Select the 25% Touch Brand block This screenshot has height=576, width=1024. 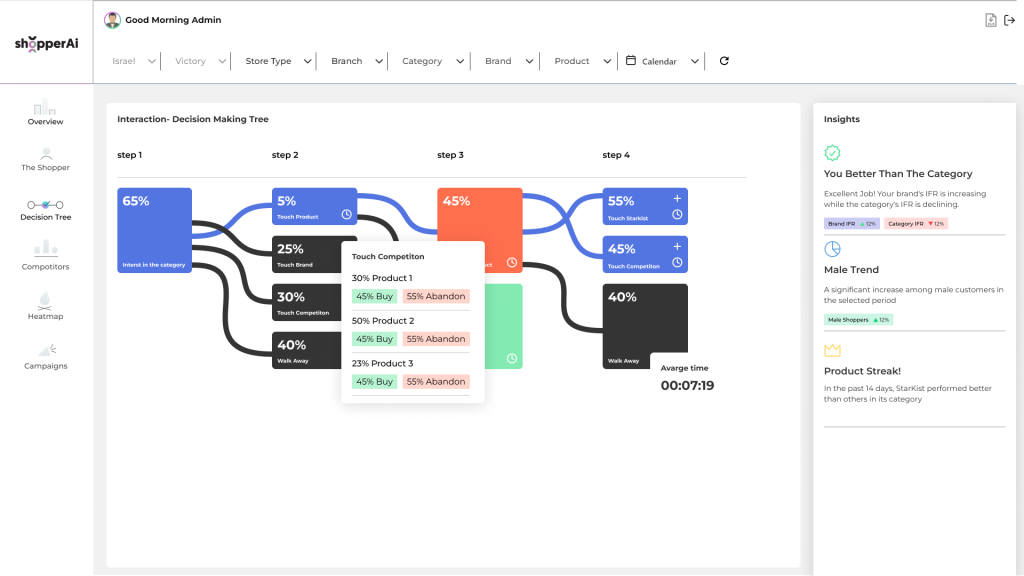tap(306, 255)
